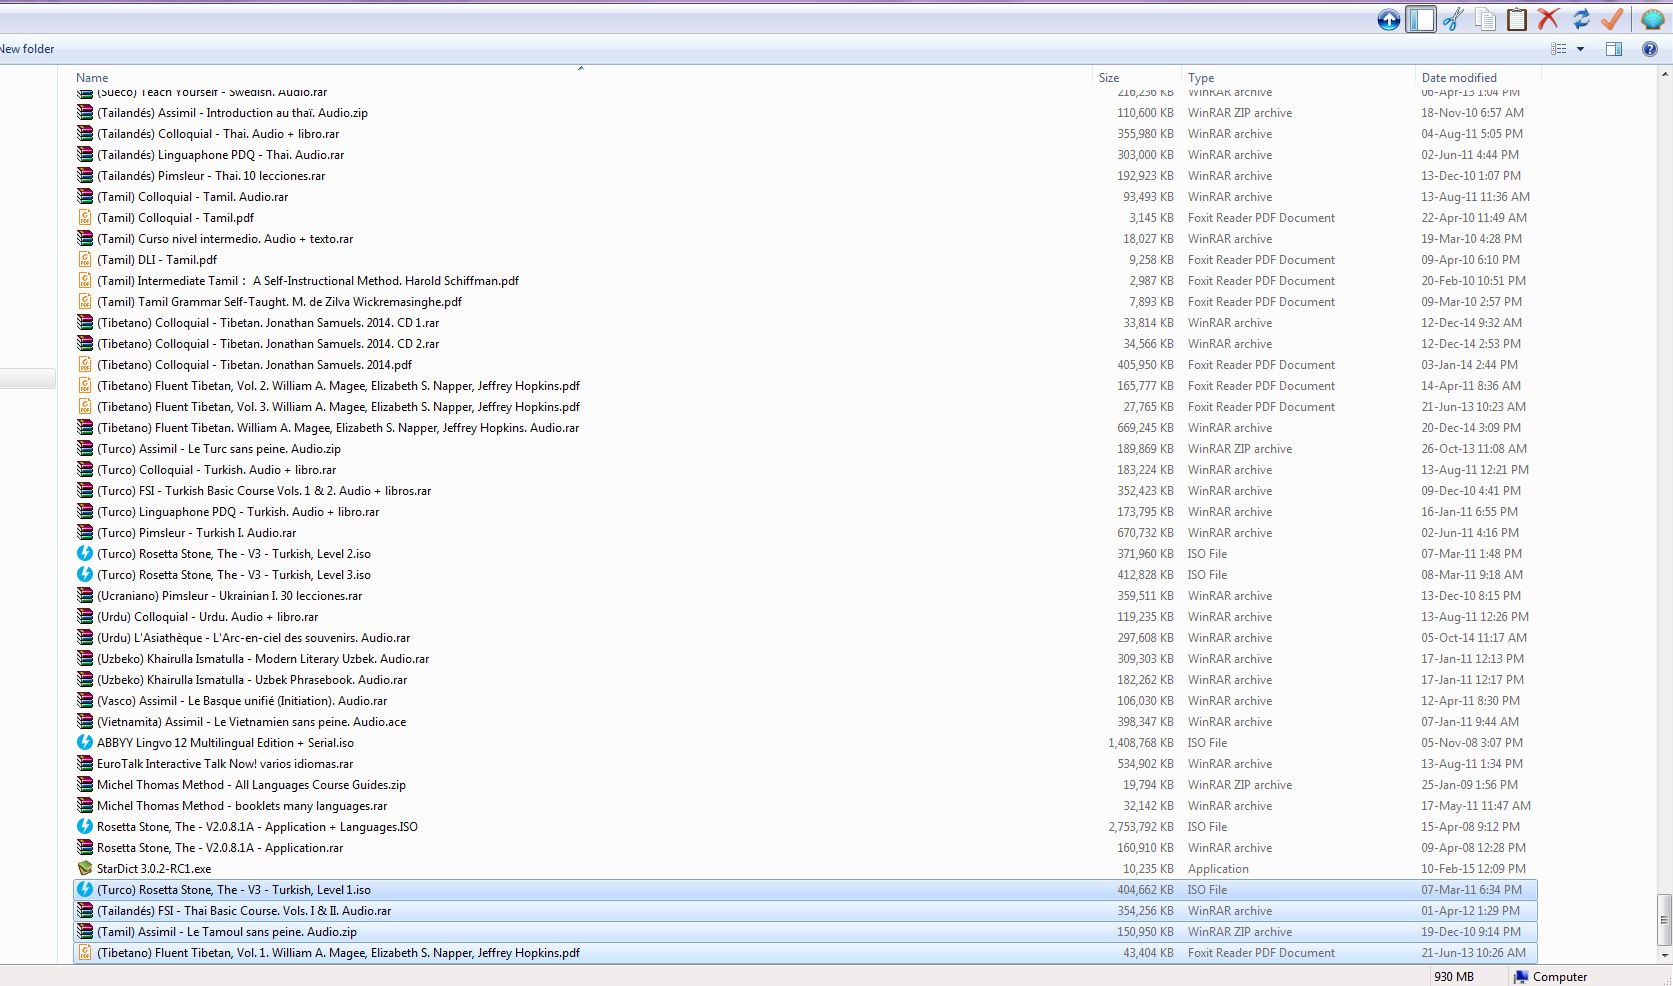Screen dimensions: 1673x986
Task: Click the orange checkmark icon
Action: click(1612, 19)
